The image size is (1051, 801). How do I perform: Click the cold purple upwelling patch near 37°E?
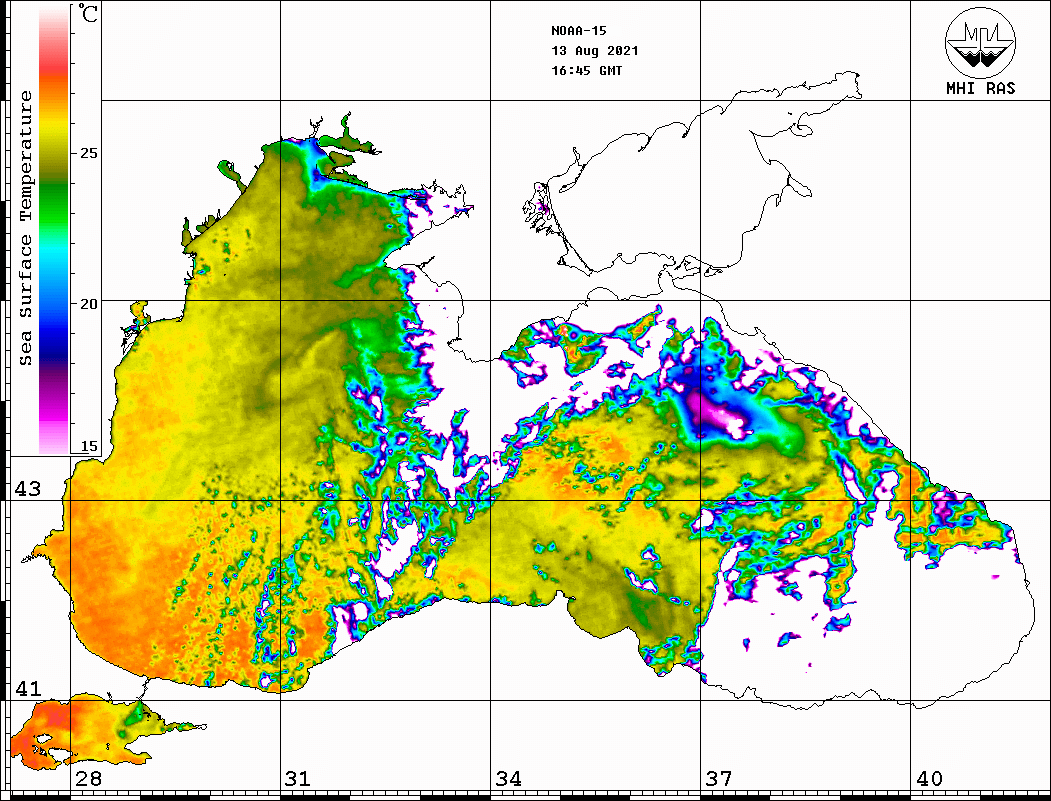(719, 416)
